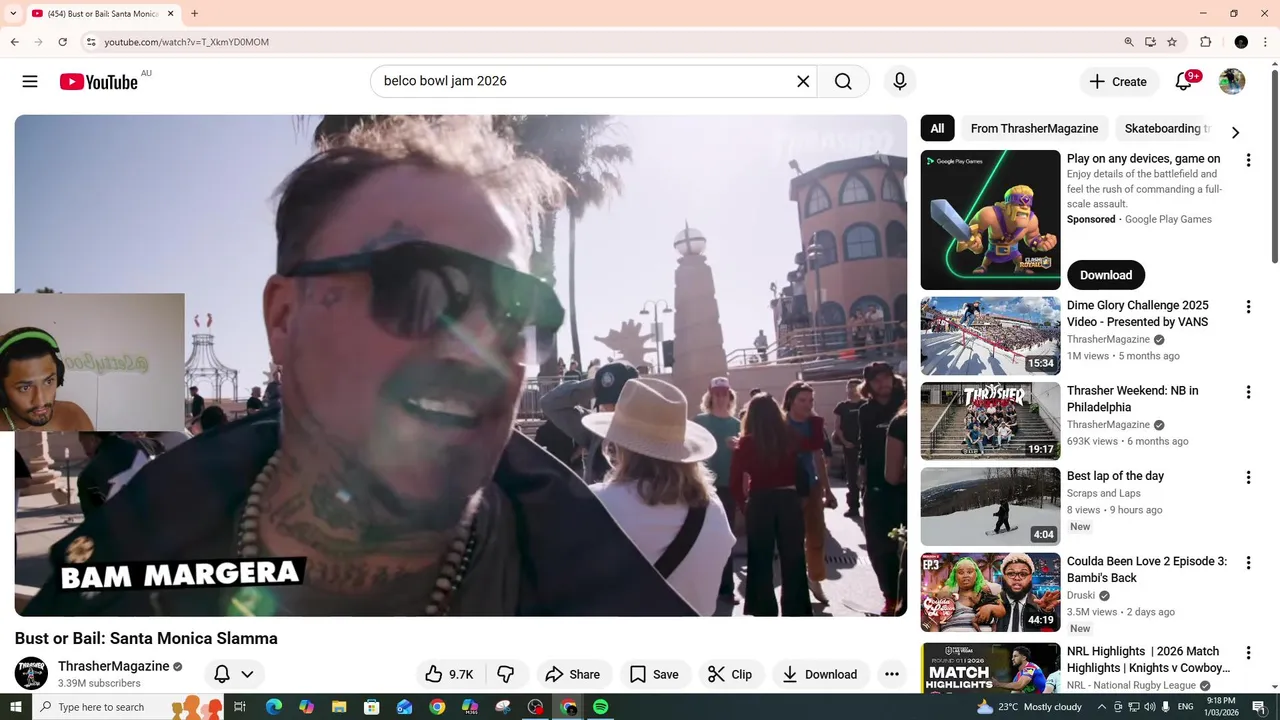This screenshot has width=1280, height=720.
Task: Open Druski channel link
Action: (x=1081, y=595)
